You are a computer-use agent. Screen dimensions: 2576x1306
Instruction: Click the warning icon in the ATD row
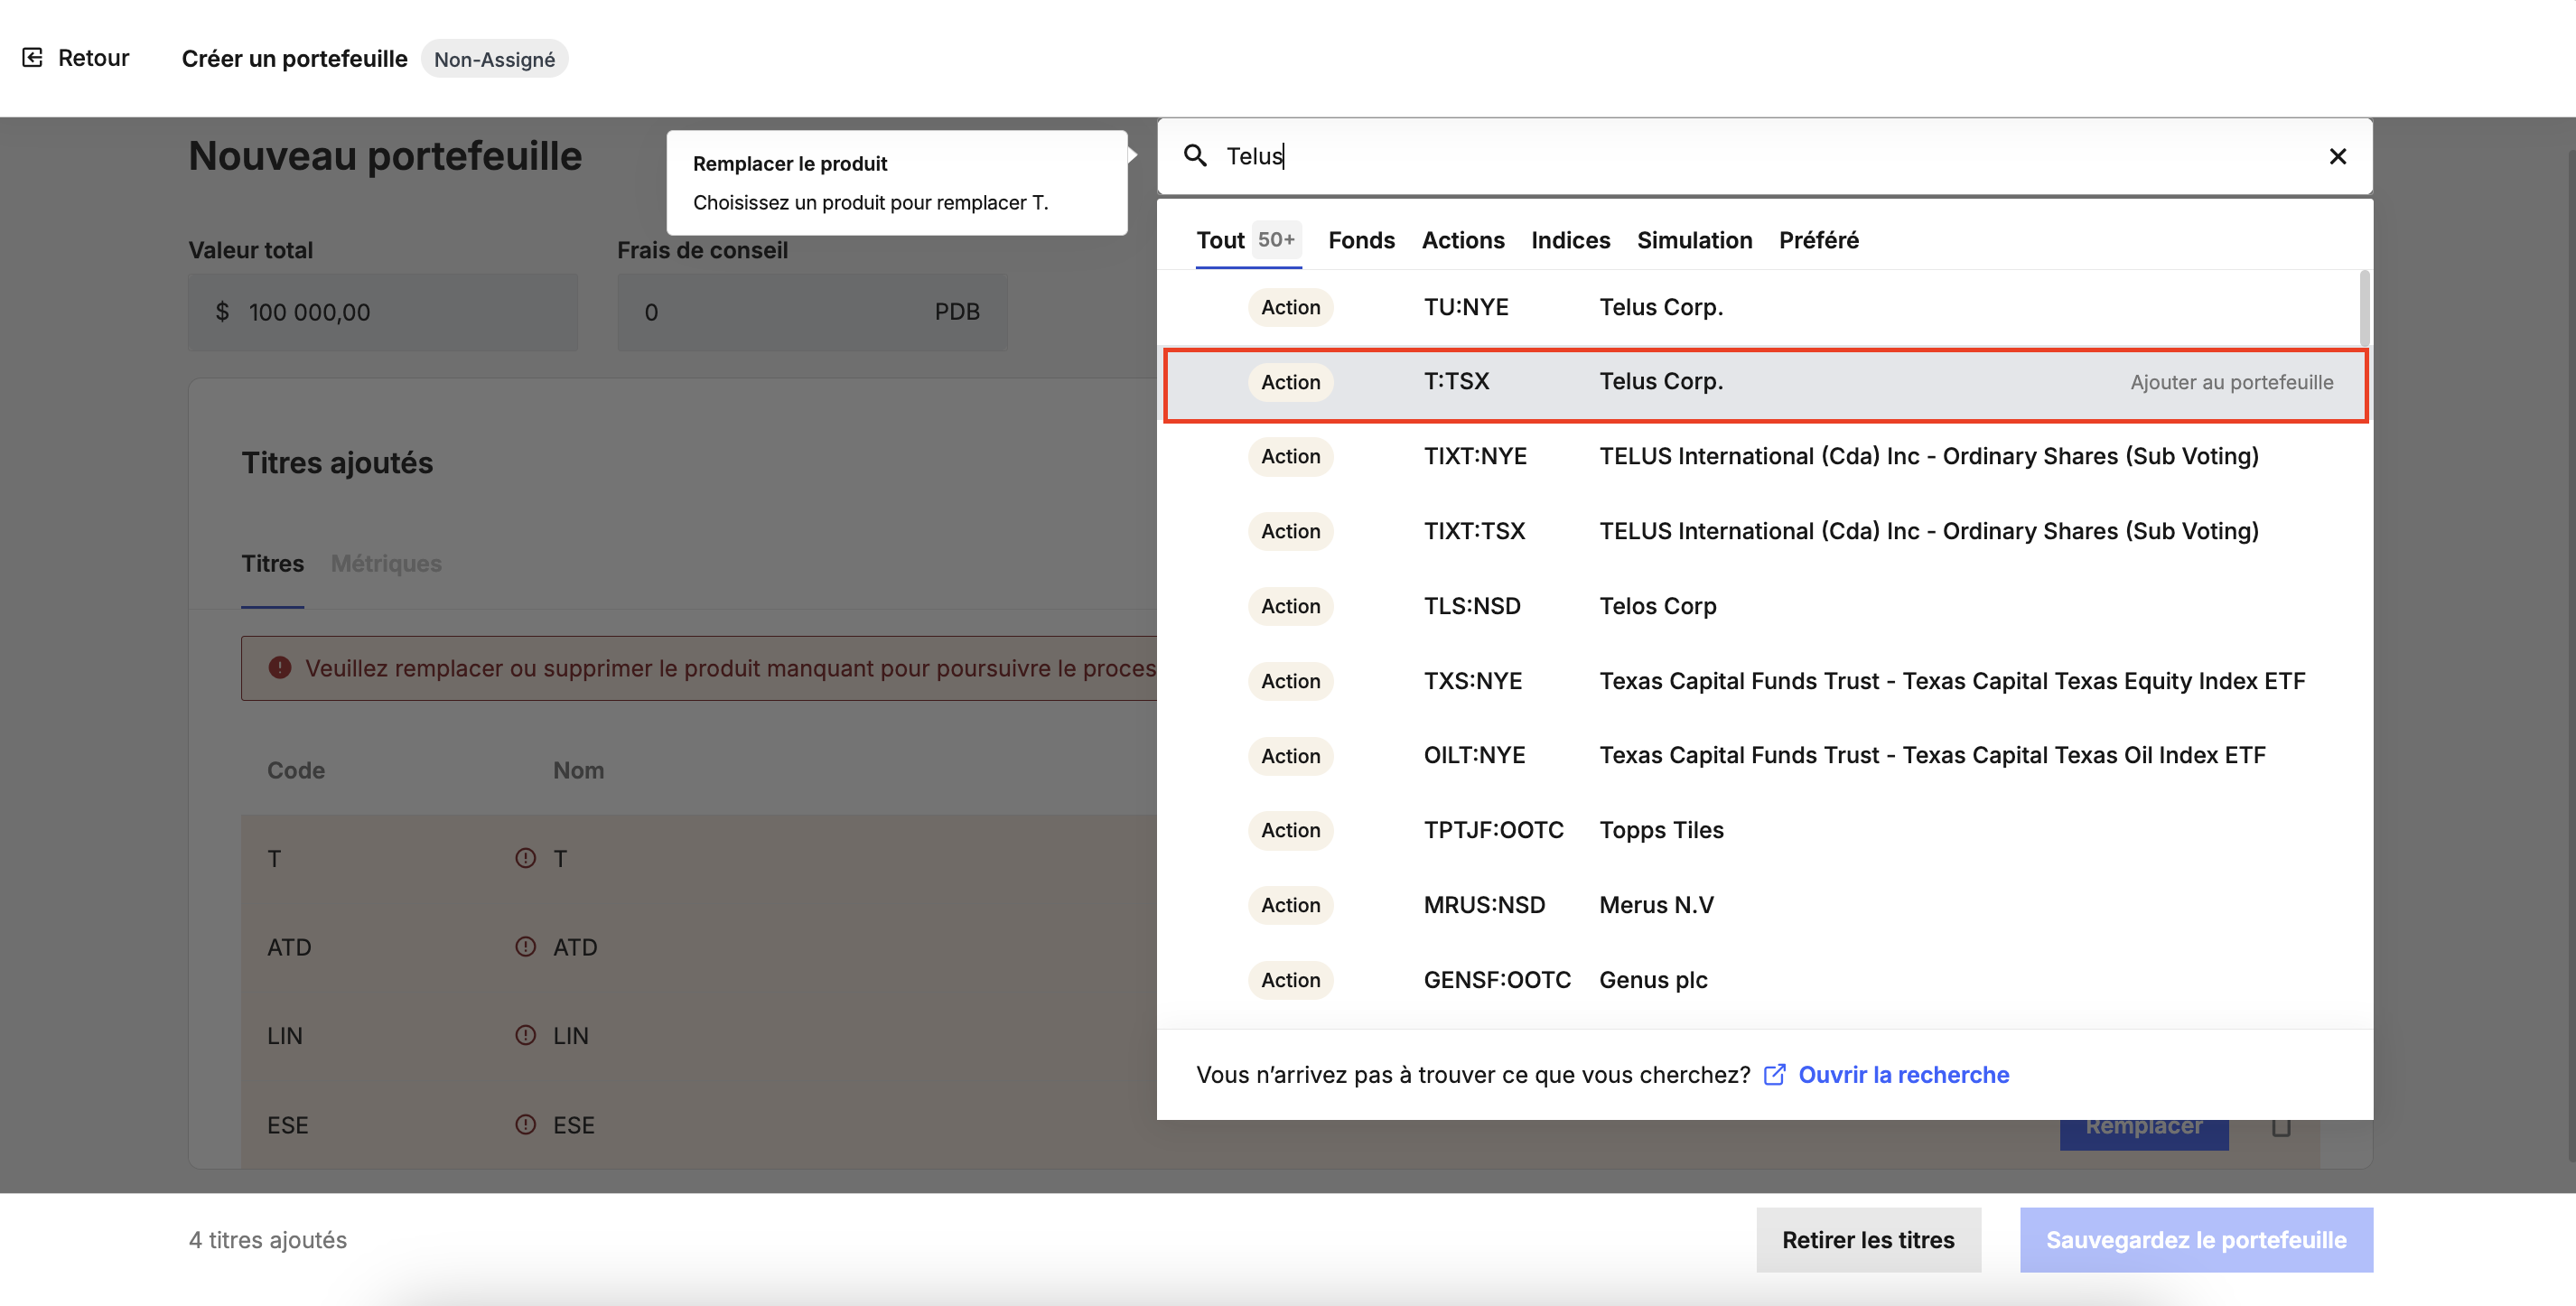tap(525, 946)
